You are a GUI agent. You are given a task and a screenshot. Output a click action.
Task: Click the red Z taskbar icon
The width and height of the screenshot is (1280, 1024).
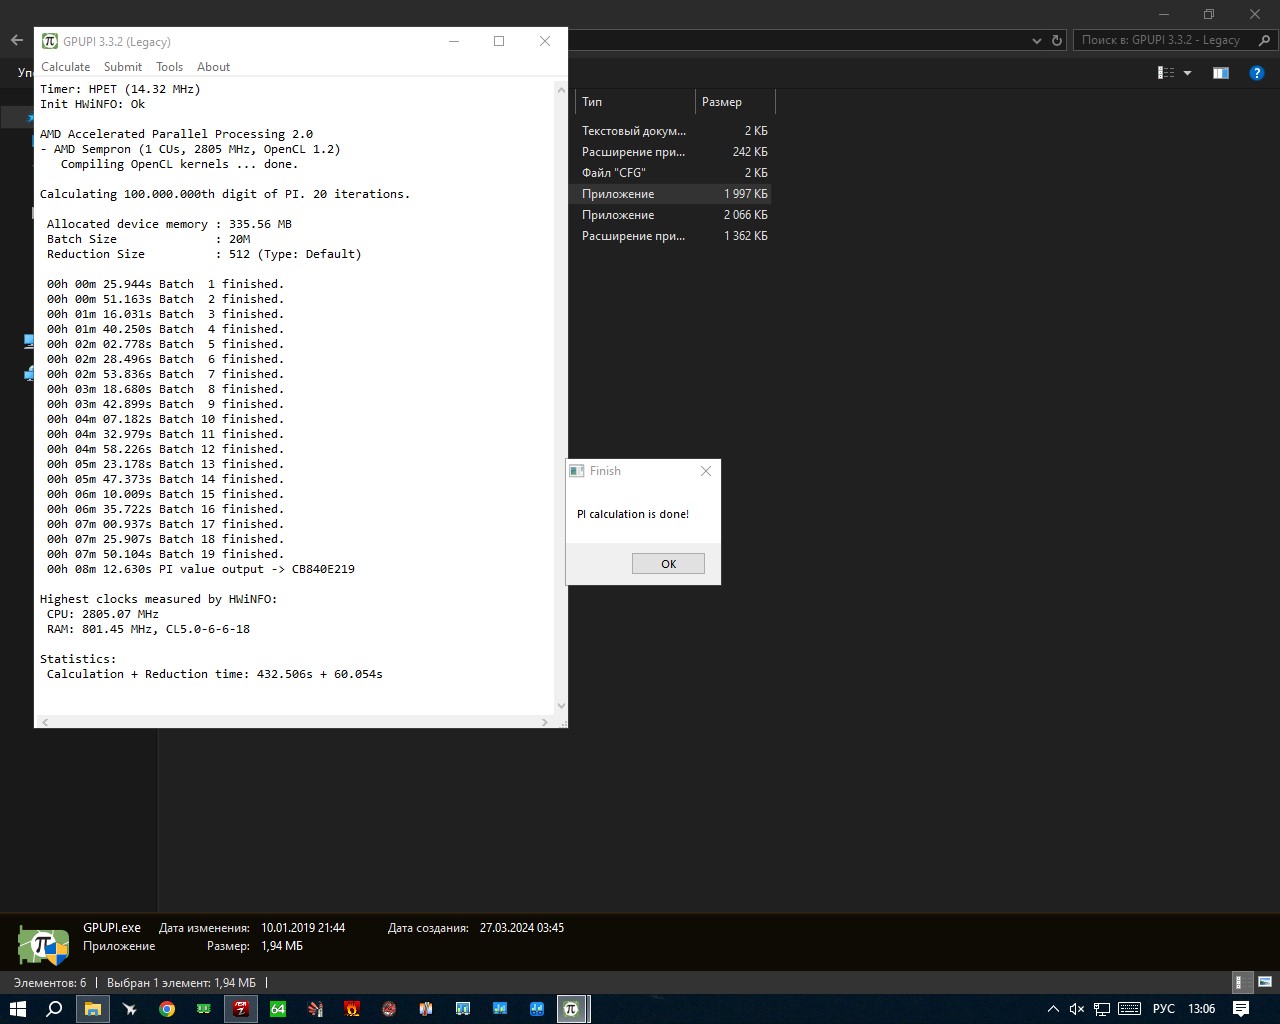click(241, 1009)
